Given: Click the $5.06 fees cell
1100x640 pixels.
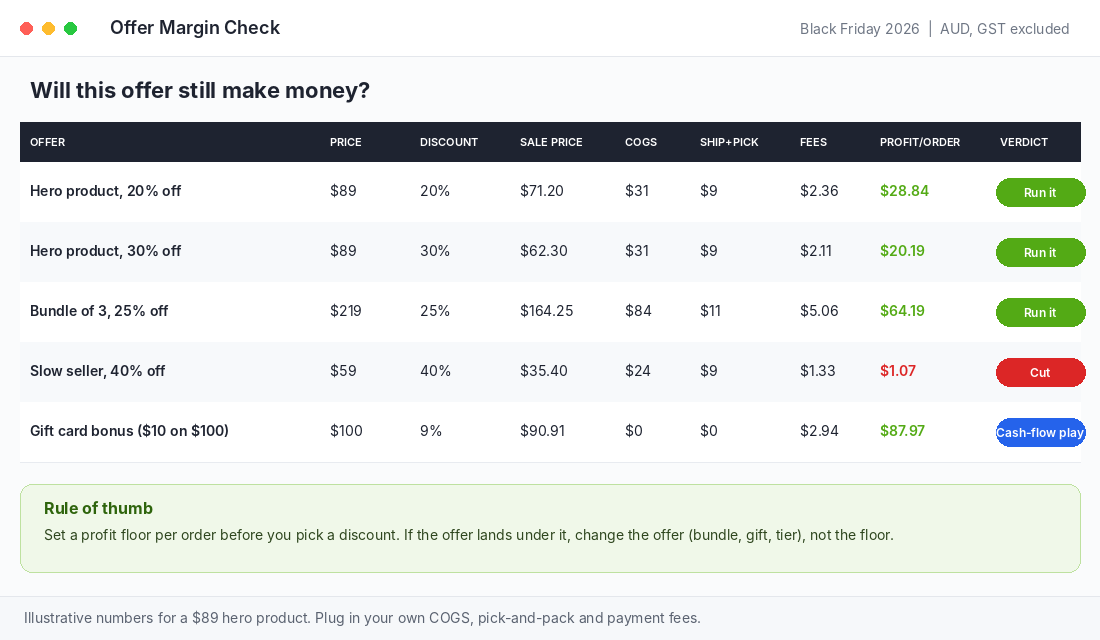Looking at the screenshot, I should coord(819,311).
